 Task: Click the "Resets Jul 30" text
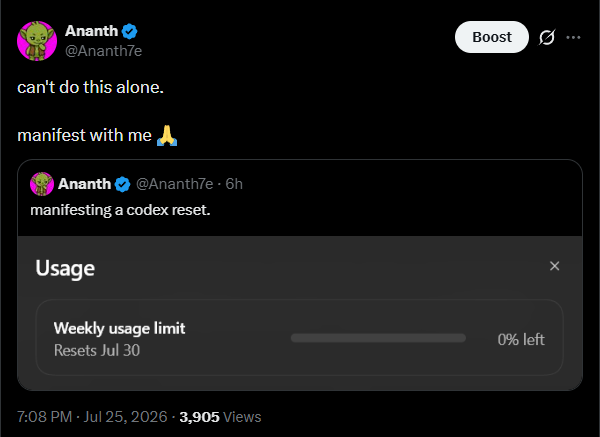pyautogui.click(x=97, y=350)
